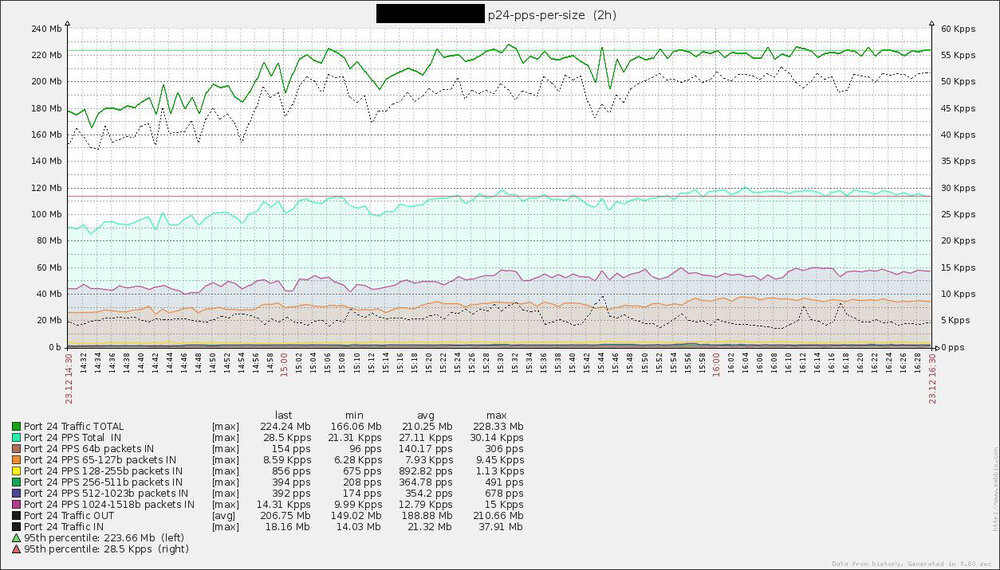
Task: Click the 206.75 Mb last value
Action: tap(285, 516)
